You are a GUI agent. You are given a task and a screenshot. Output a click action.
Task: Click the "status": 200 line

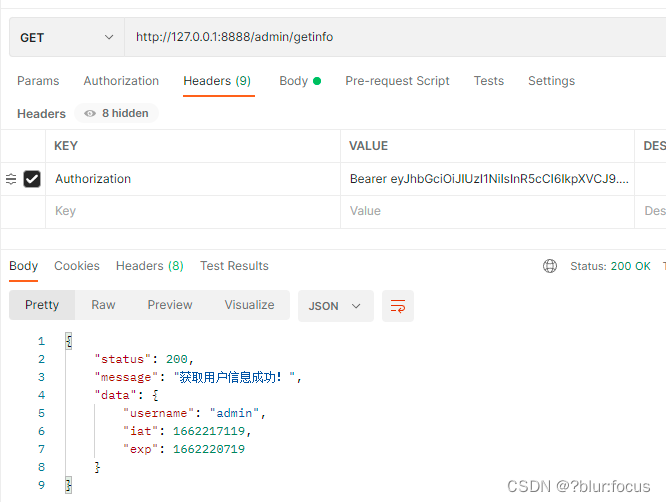coord(144,359)
